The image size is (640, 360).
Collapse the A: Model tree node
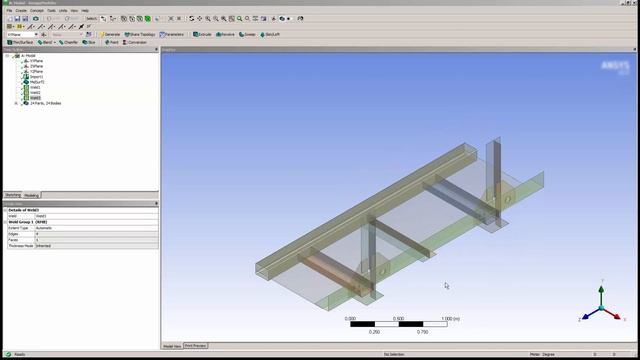tap(7, 56)
